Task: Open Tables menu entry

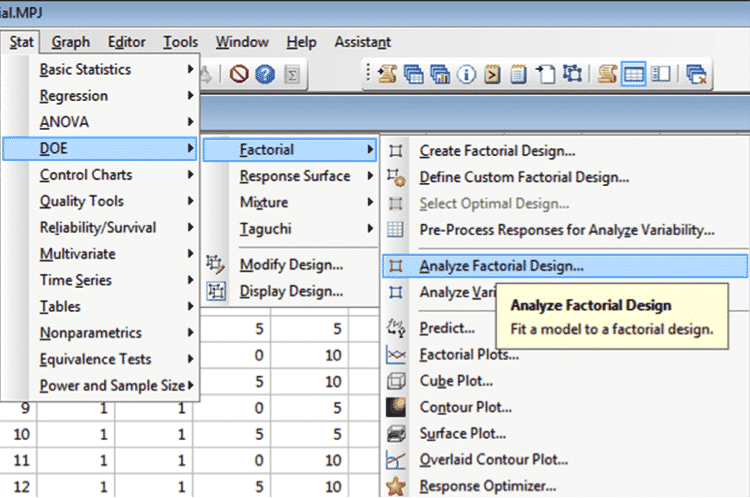Action: pos(100,306)
